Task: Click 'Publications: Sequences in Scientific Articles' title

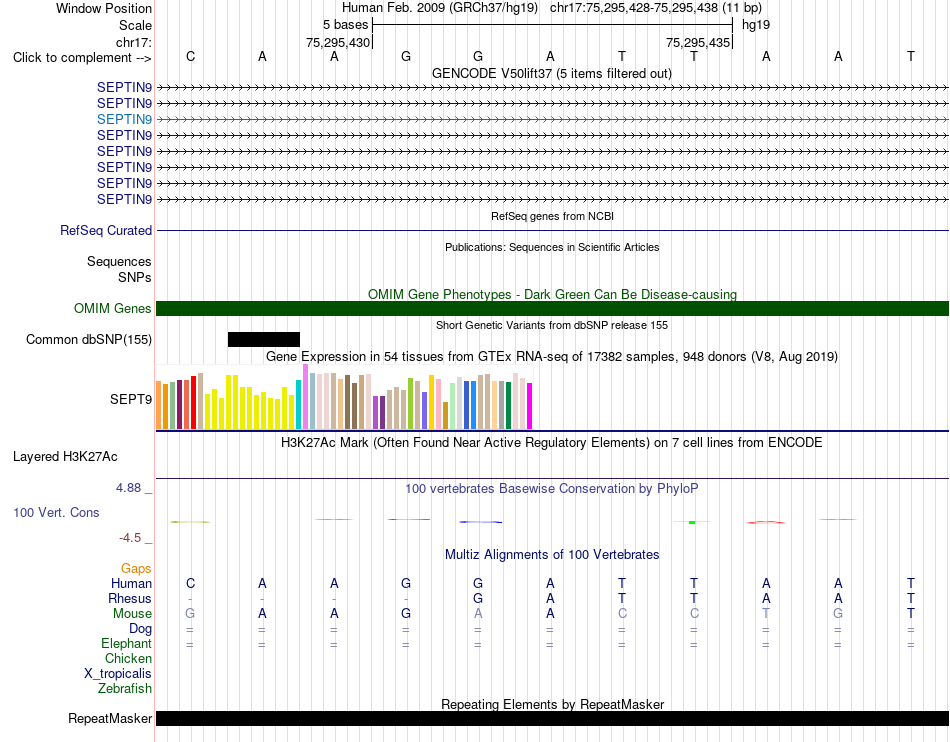Action: coord(552,247)
